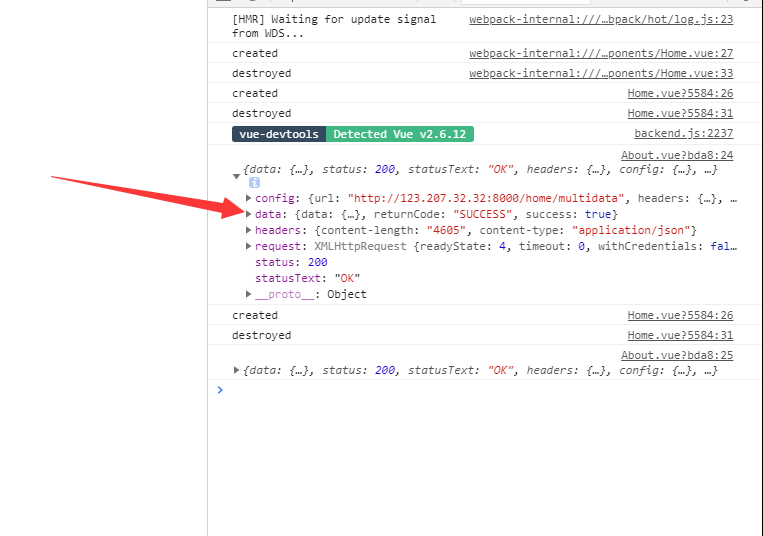Open About.vue?bda8:25 source link
The height and width of the screenshot is (536, 763).
tap(677, 356)
